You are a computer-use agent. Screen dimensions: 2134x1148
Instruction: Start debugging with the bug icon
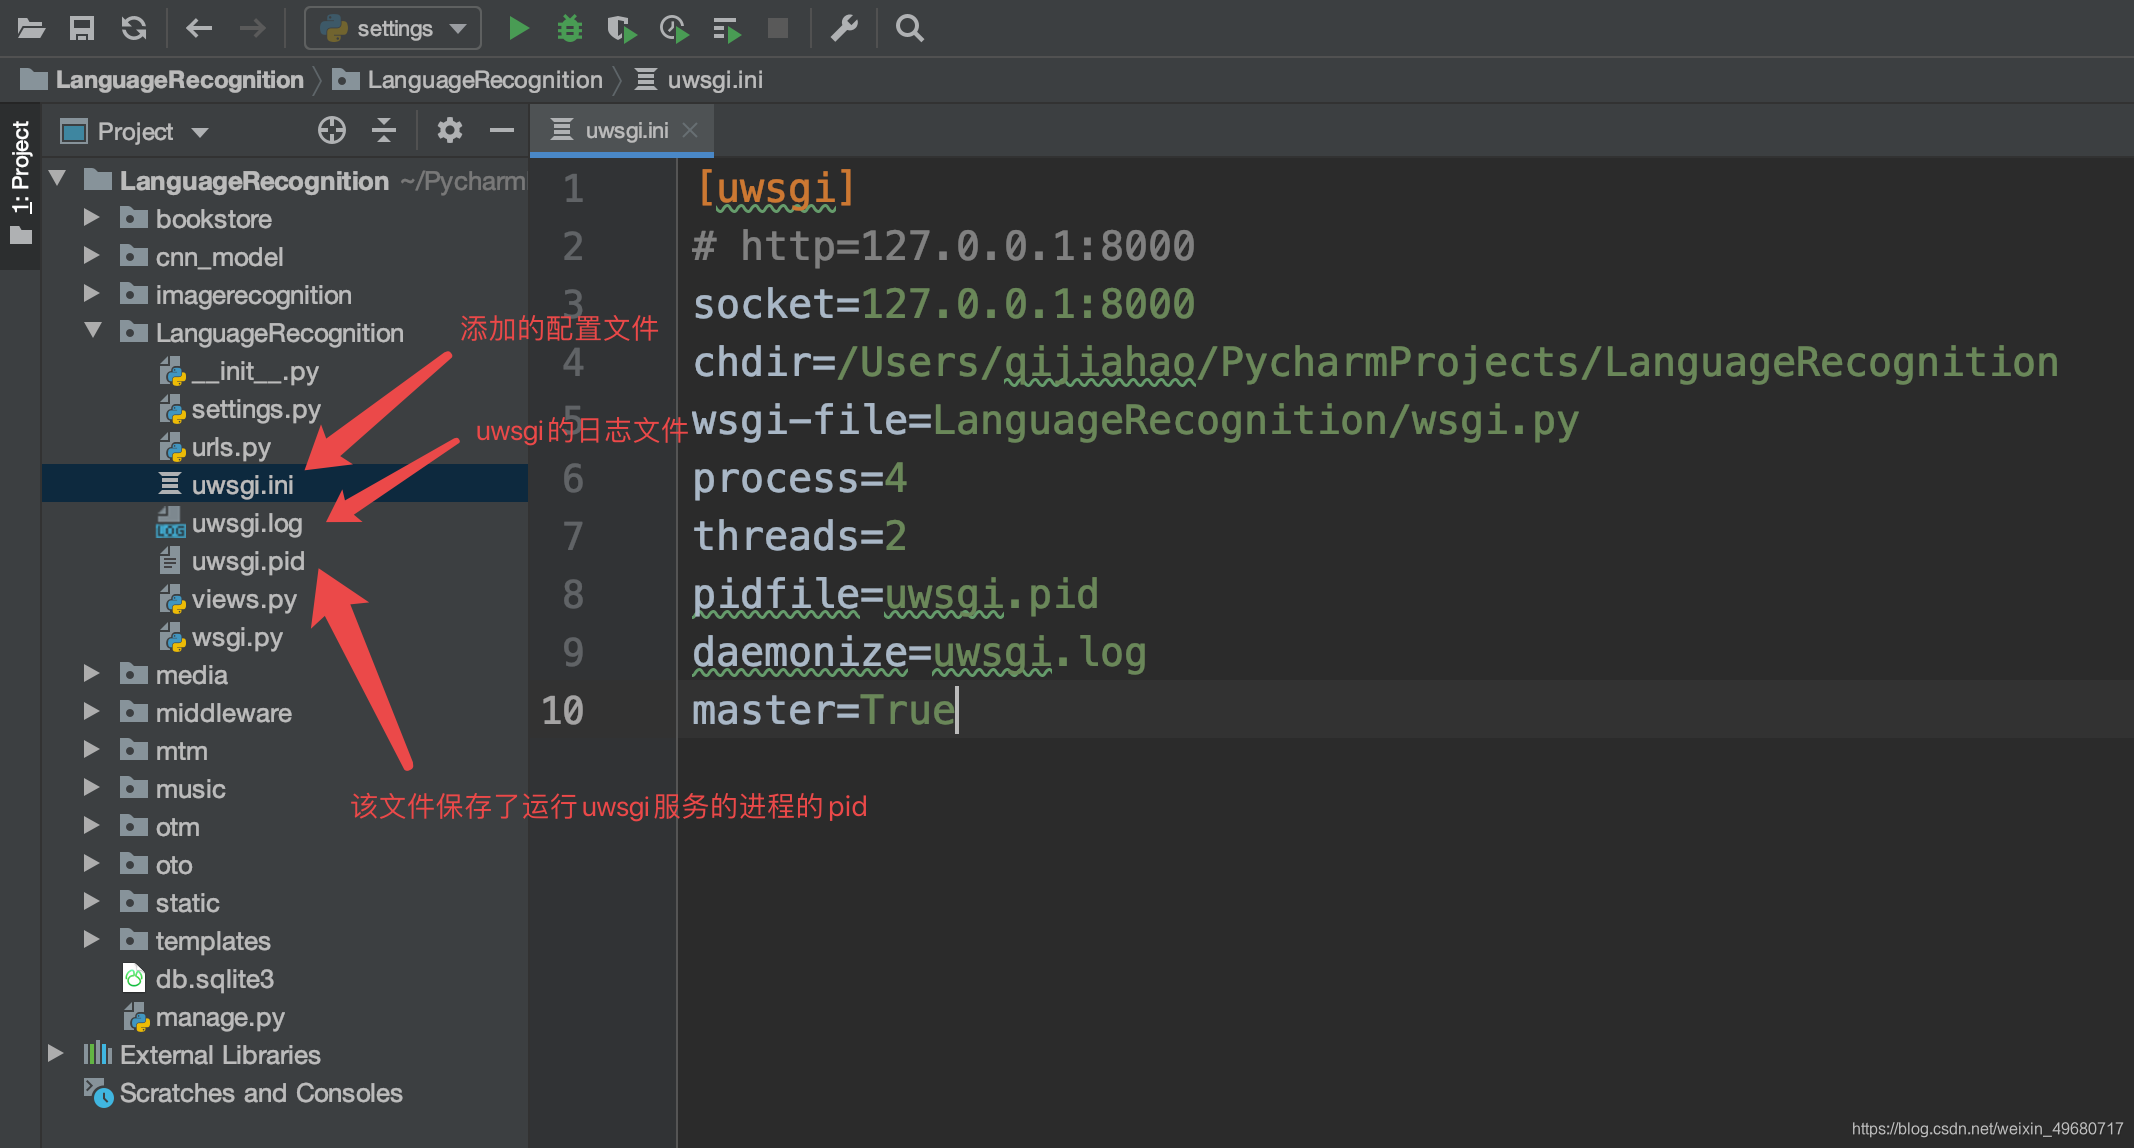click(x=570, y=28)
